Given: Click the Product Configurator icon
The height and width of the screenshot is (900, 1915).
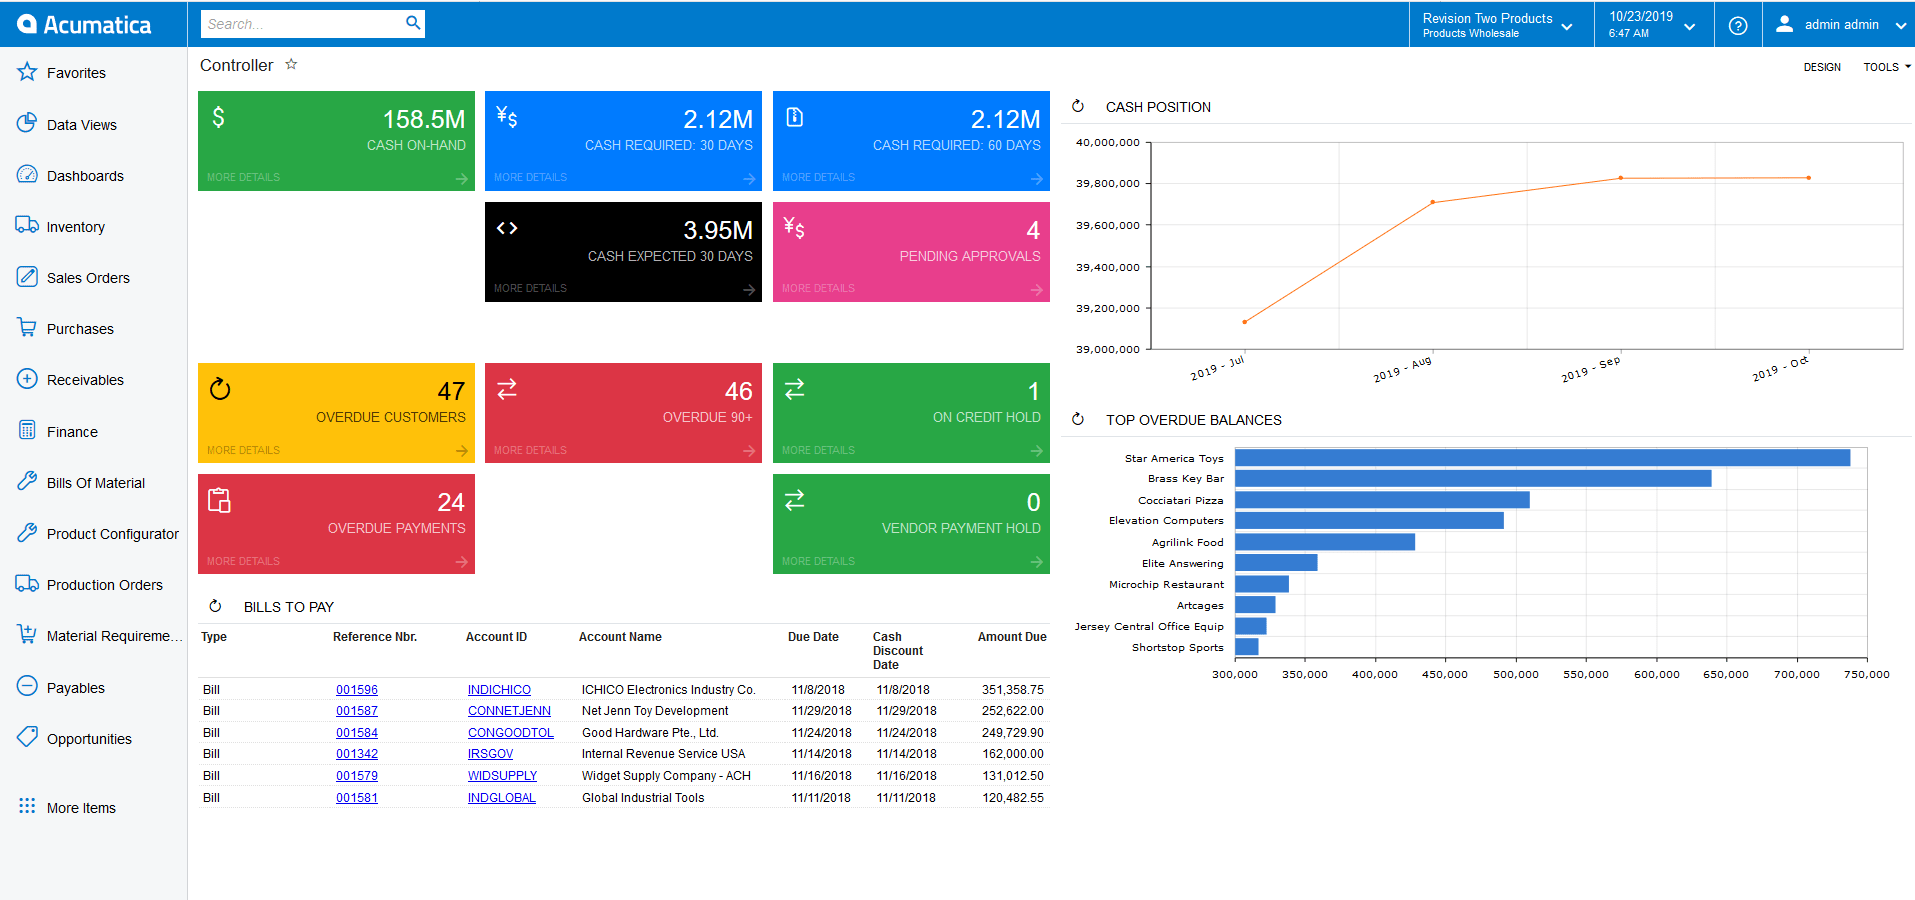Looking at the screenshot, I should point(27,533).
